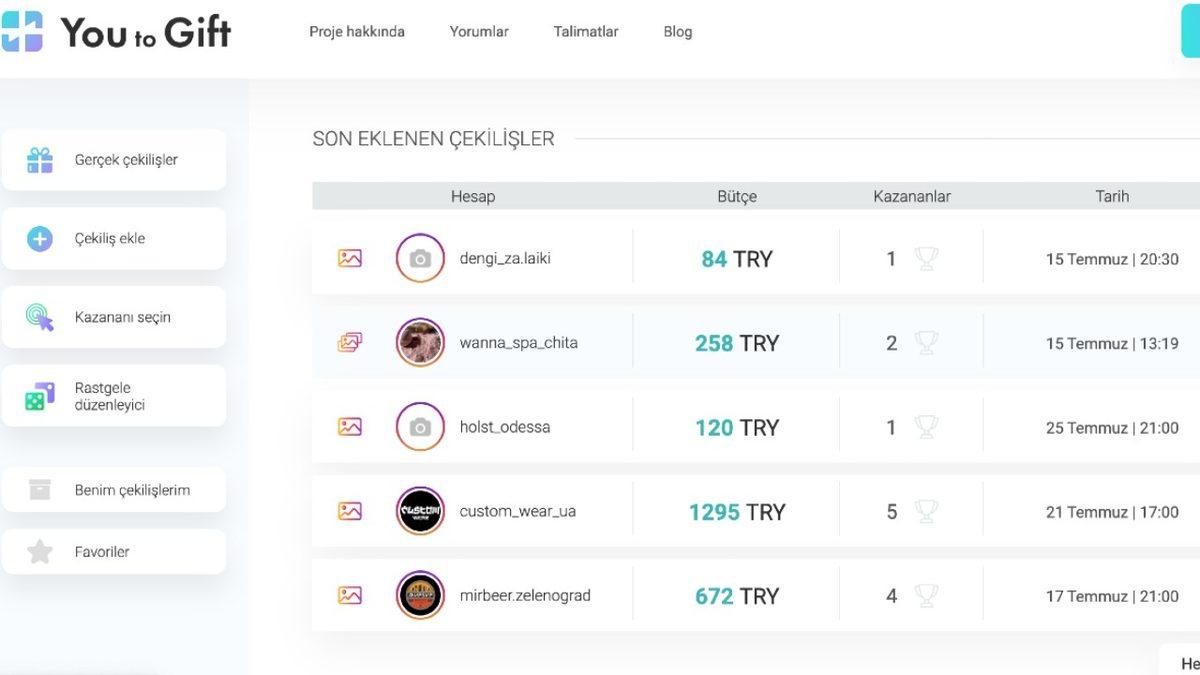Click the You to Gift logo
The image size is (1200, 675).
[x=116, y=32]
